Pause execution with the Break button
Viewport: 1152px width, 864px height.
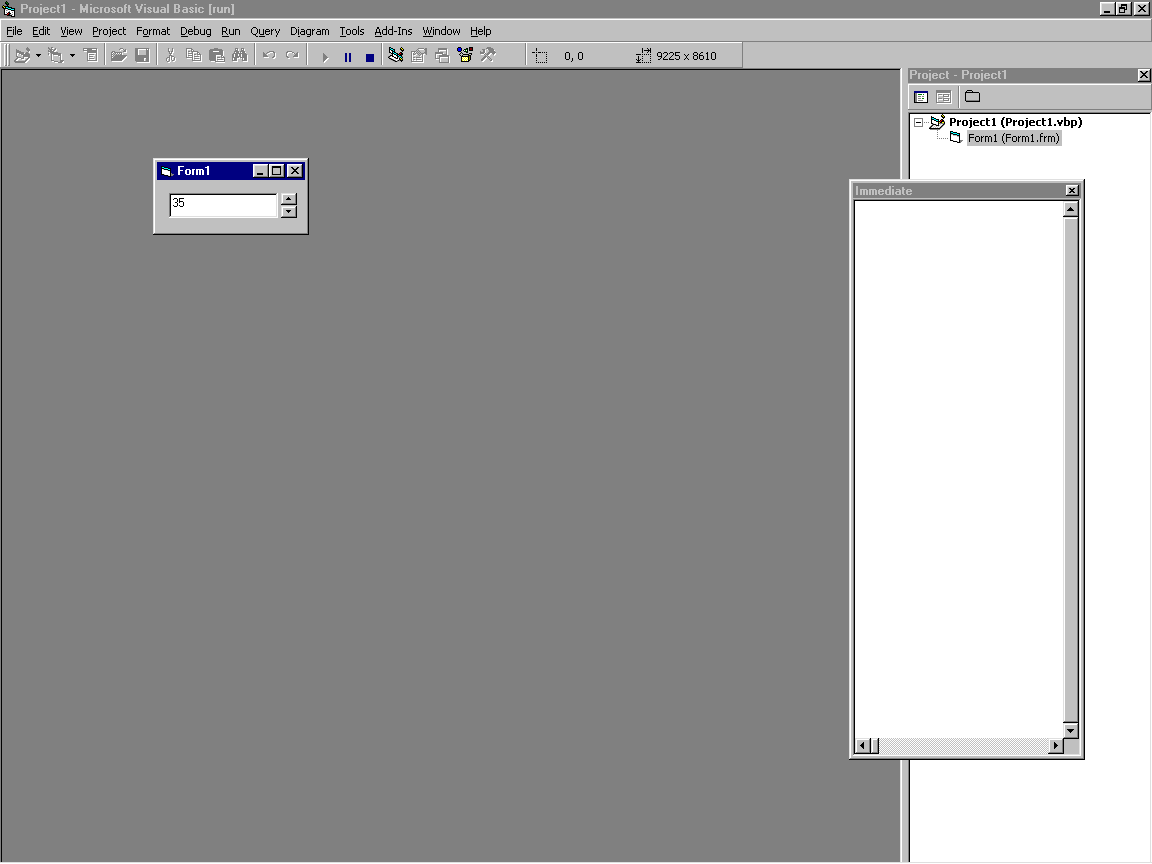348,57
